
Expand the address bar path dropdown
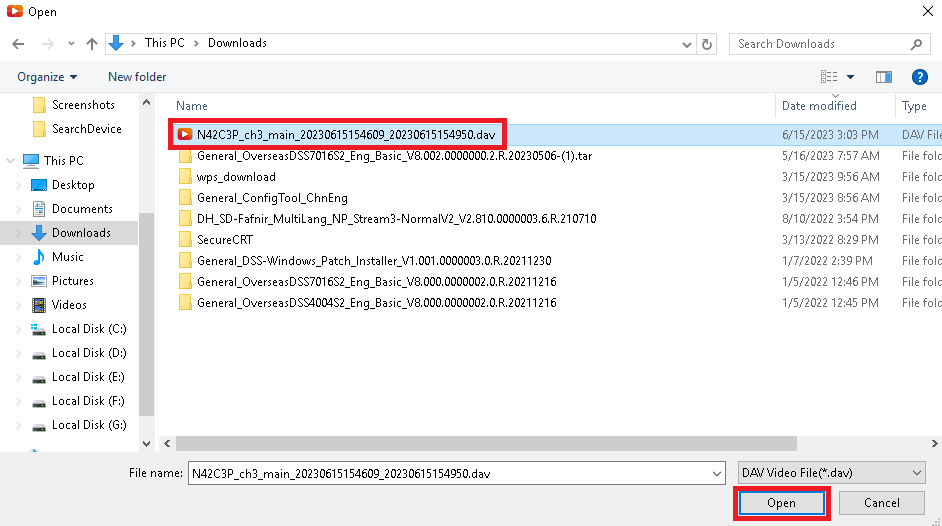point(687,44)
